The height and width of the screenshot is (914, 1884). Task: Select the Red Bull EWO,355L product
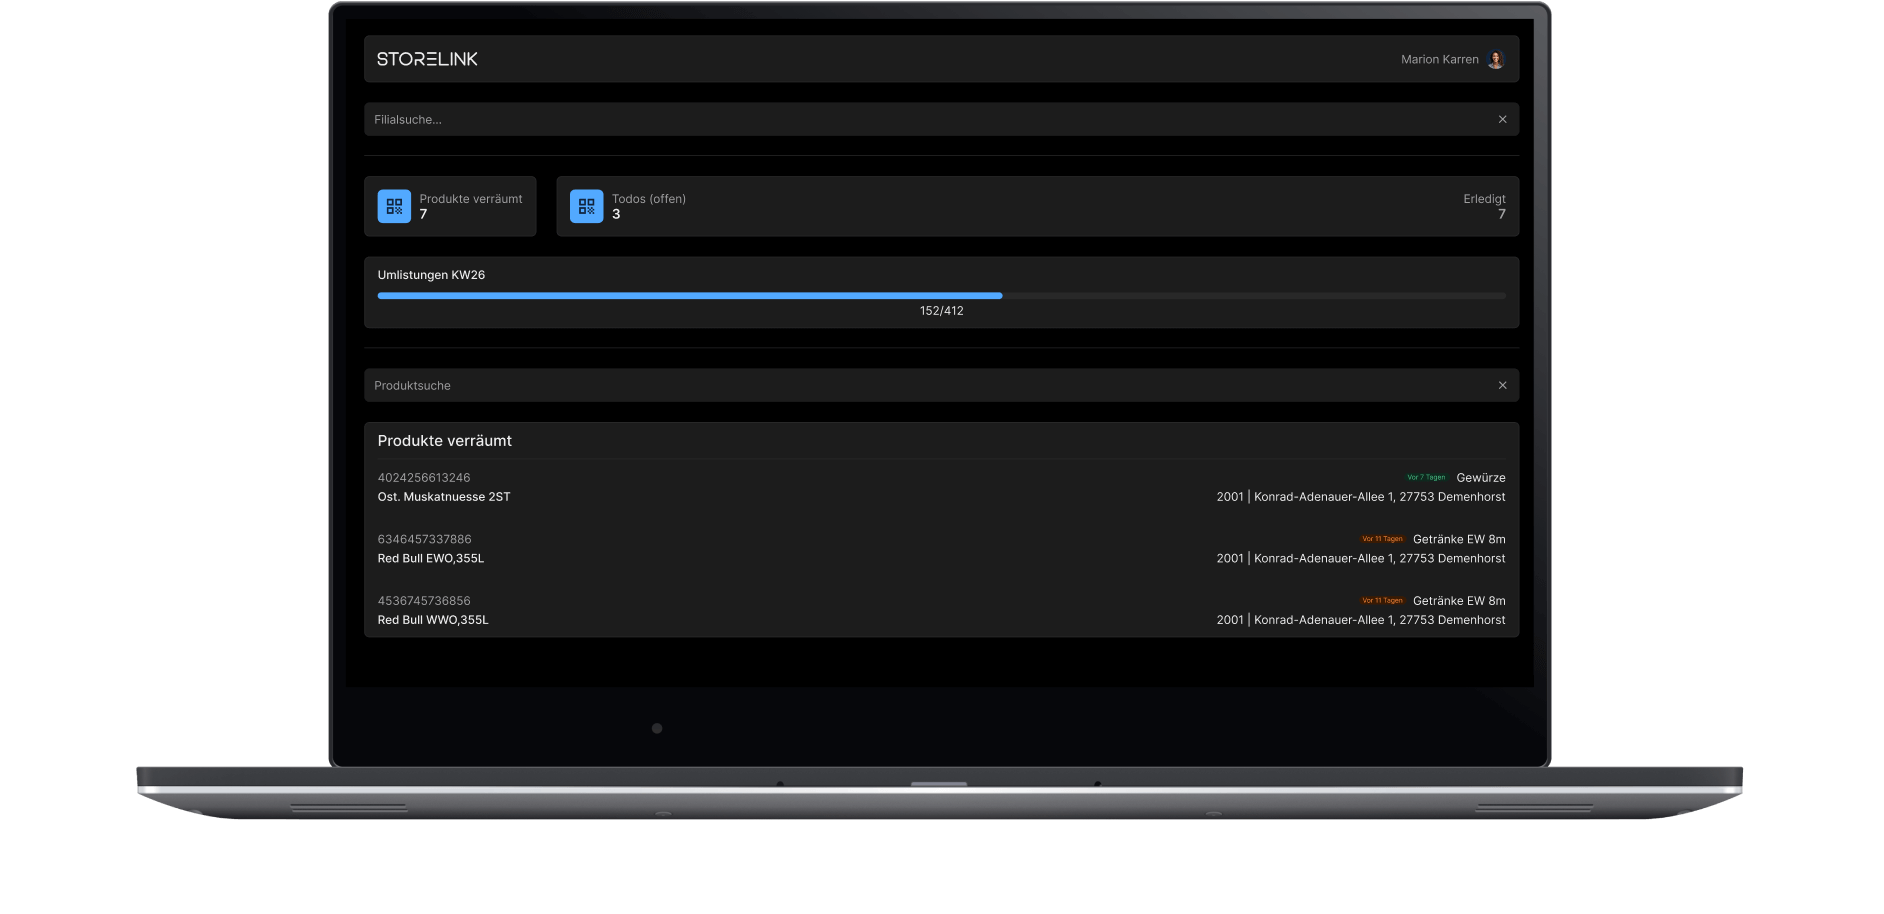(431, 559)
